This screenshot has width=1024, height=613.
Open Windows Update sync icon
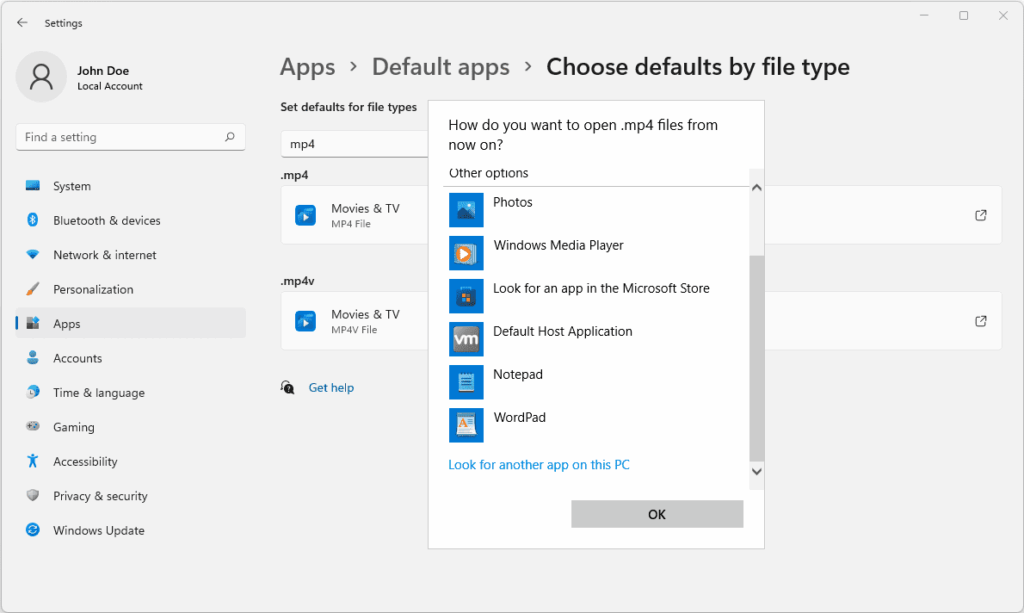pos(33,529)
